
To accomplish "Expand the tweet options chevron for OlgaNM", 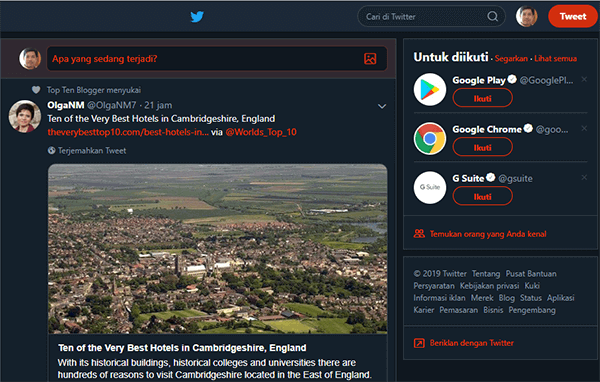I will click(x=382, y=106).
